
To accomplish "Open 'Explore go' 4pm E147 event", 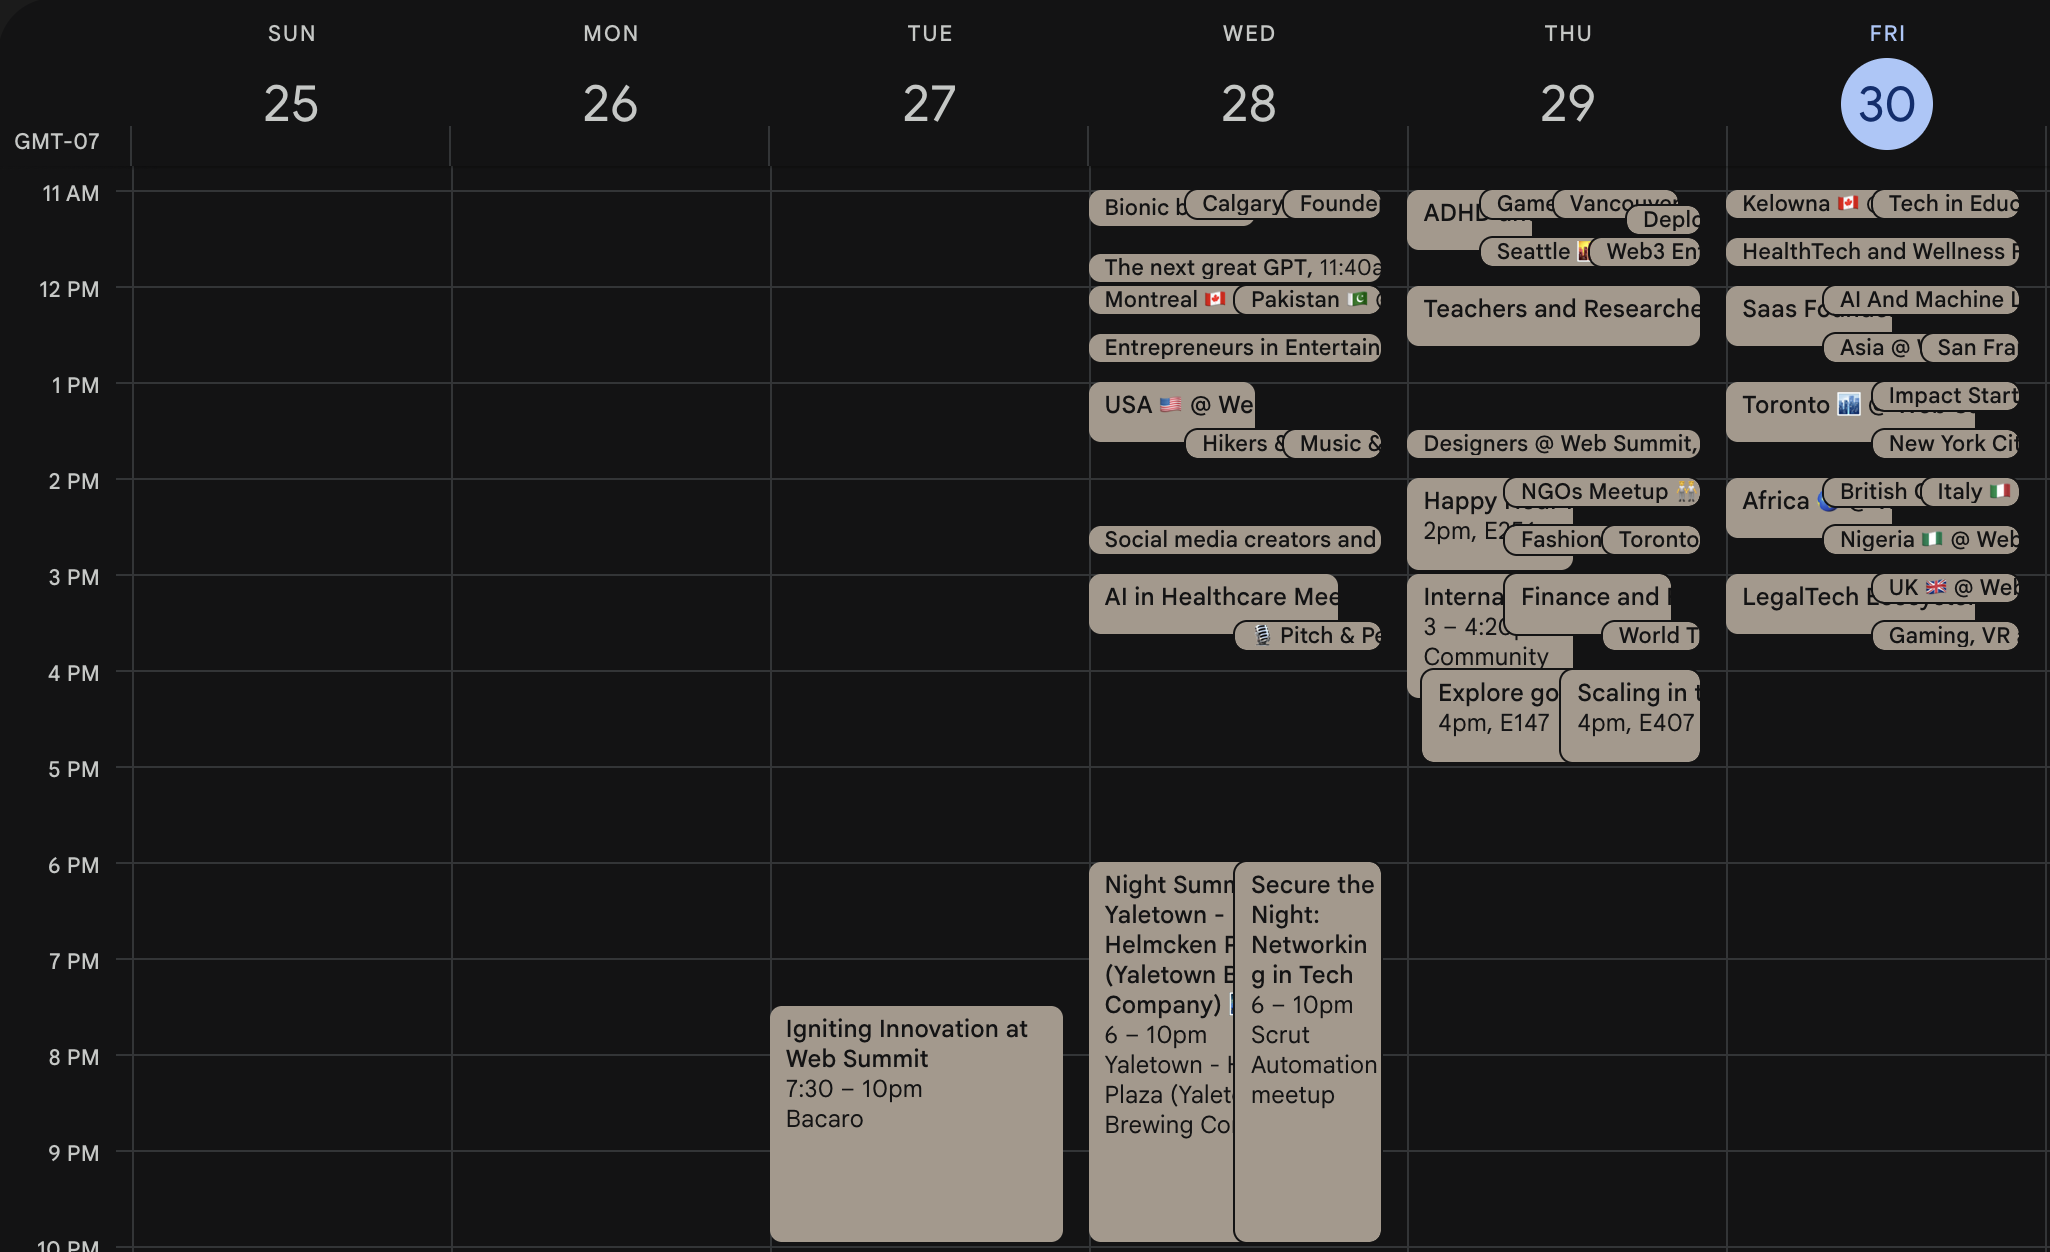I will click(x=1490, y=716).
